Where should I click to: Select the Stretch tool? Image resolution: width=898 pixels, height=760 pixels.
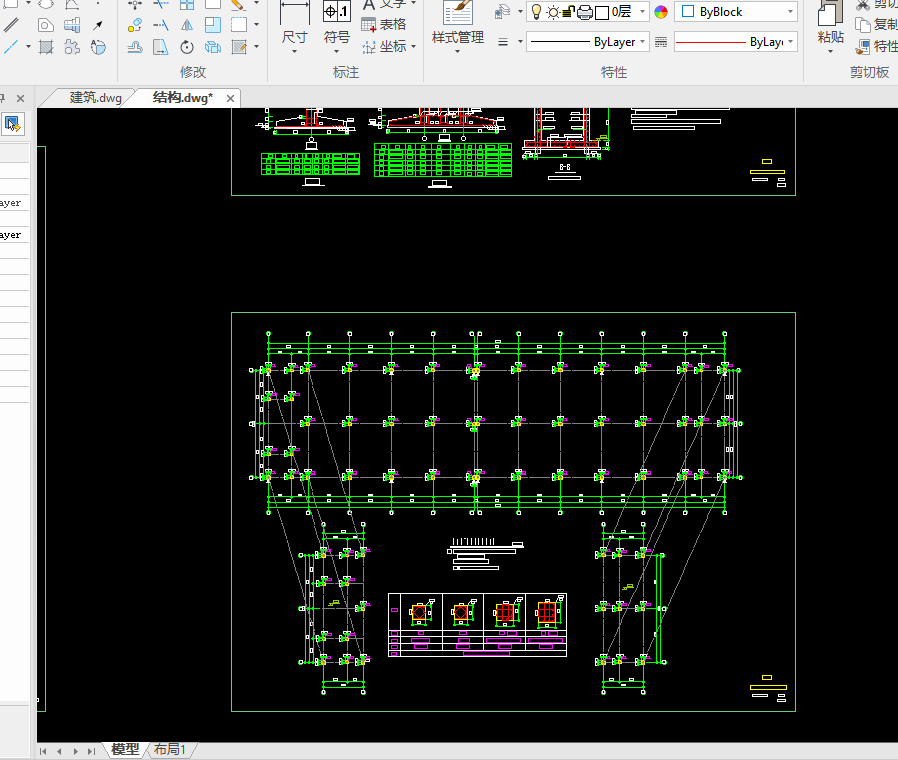pyautogui.click(x=161, y=47)
